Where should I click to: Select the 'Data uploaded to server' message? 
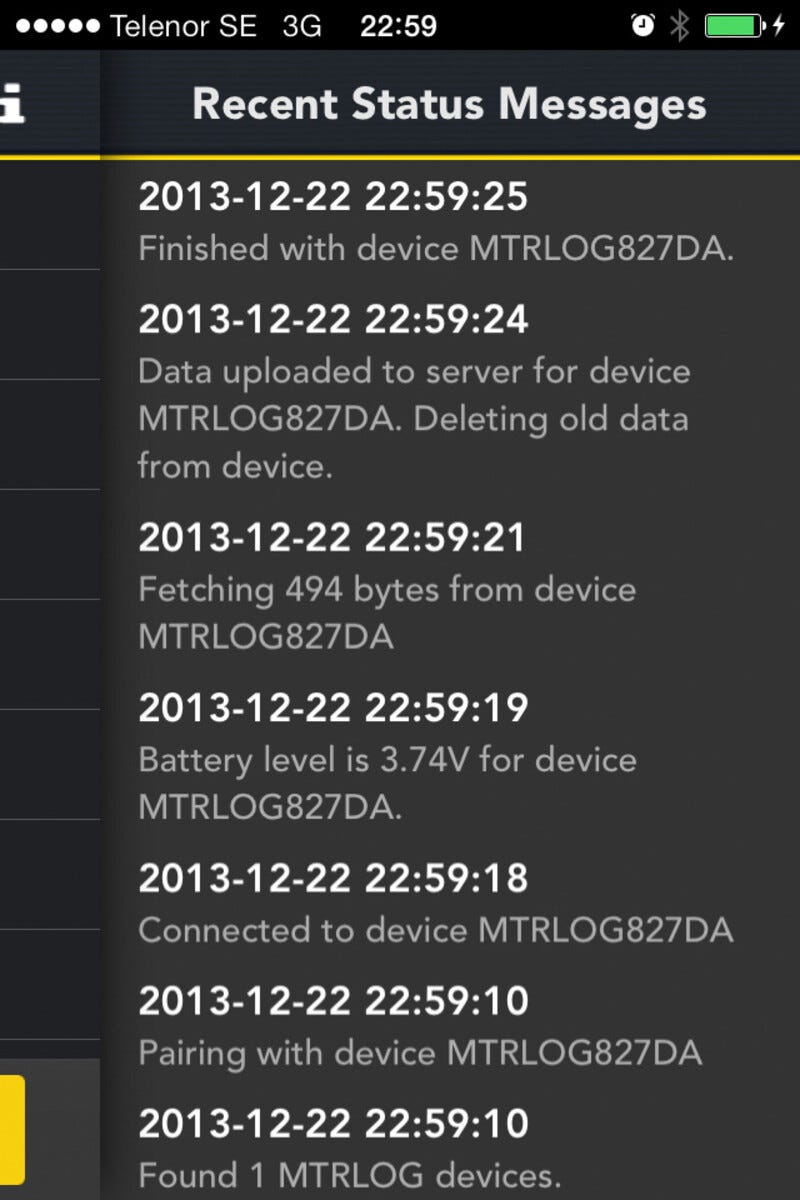414,418
